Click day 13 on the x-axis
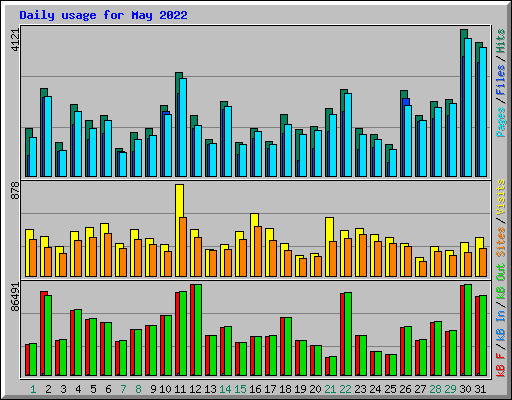This screenshot has width=512, height=400. [x=210, y=389]
